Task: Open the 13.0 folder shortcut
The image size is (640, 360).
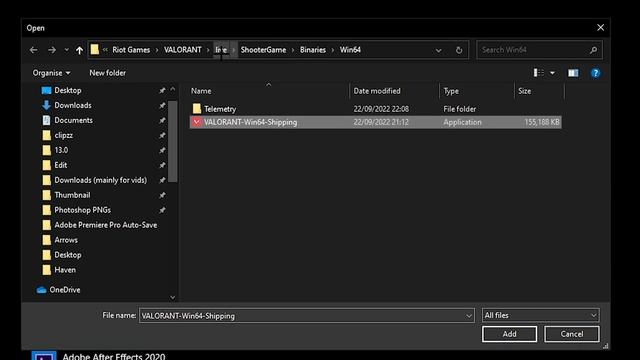Action: click(x=61, y=150)
